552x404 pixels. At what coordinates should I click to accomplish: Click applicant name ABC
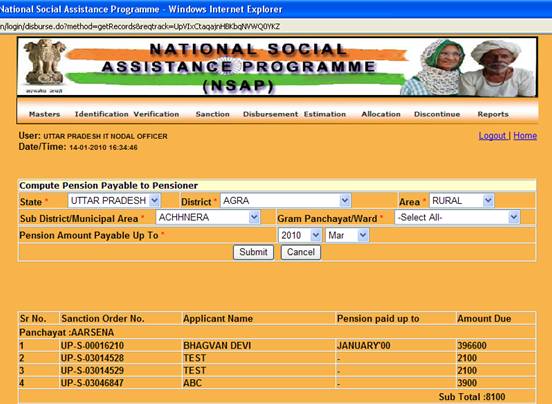click(193, 383)
